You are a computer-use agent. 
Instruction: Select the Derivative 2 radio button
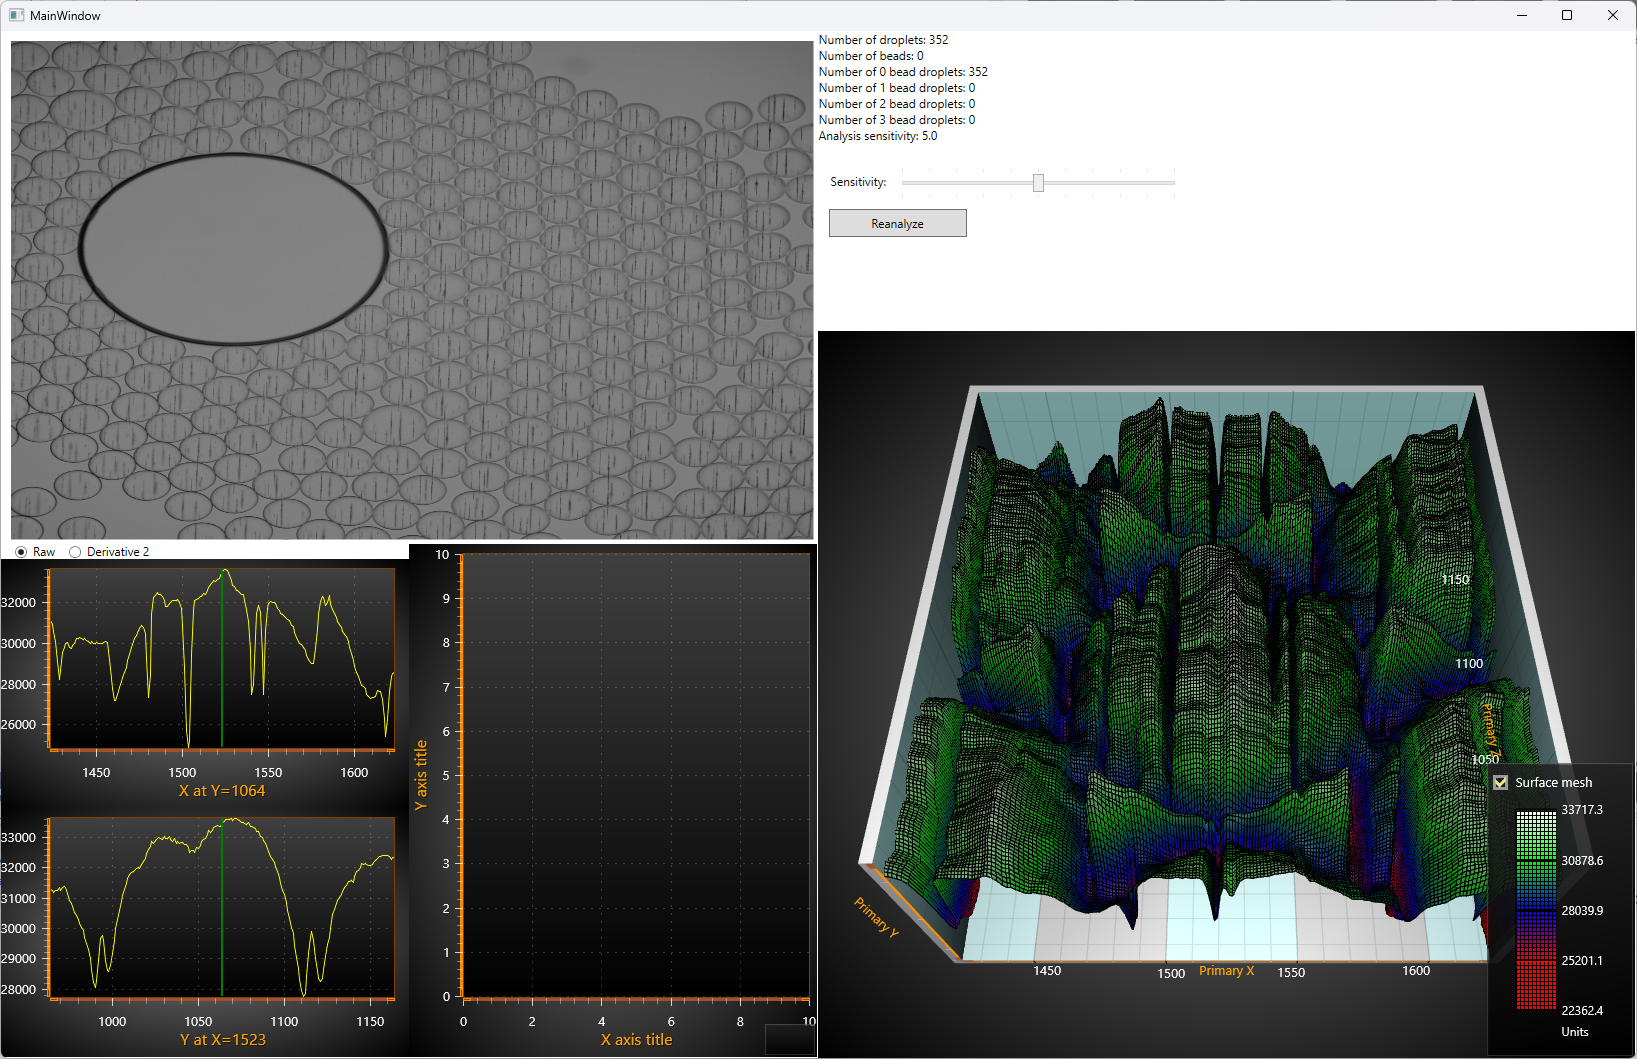coord(75,552)
